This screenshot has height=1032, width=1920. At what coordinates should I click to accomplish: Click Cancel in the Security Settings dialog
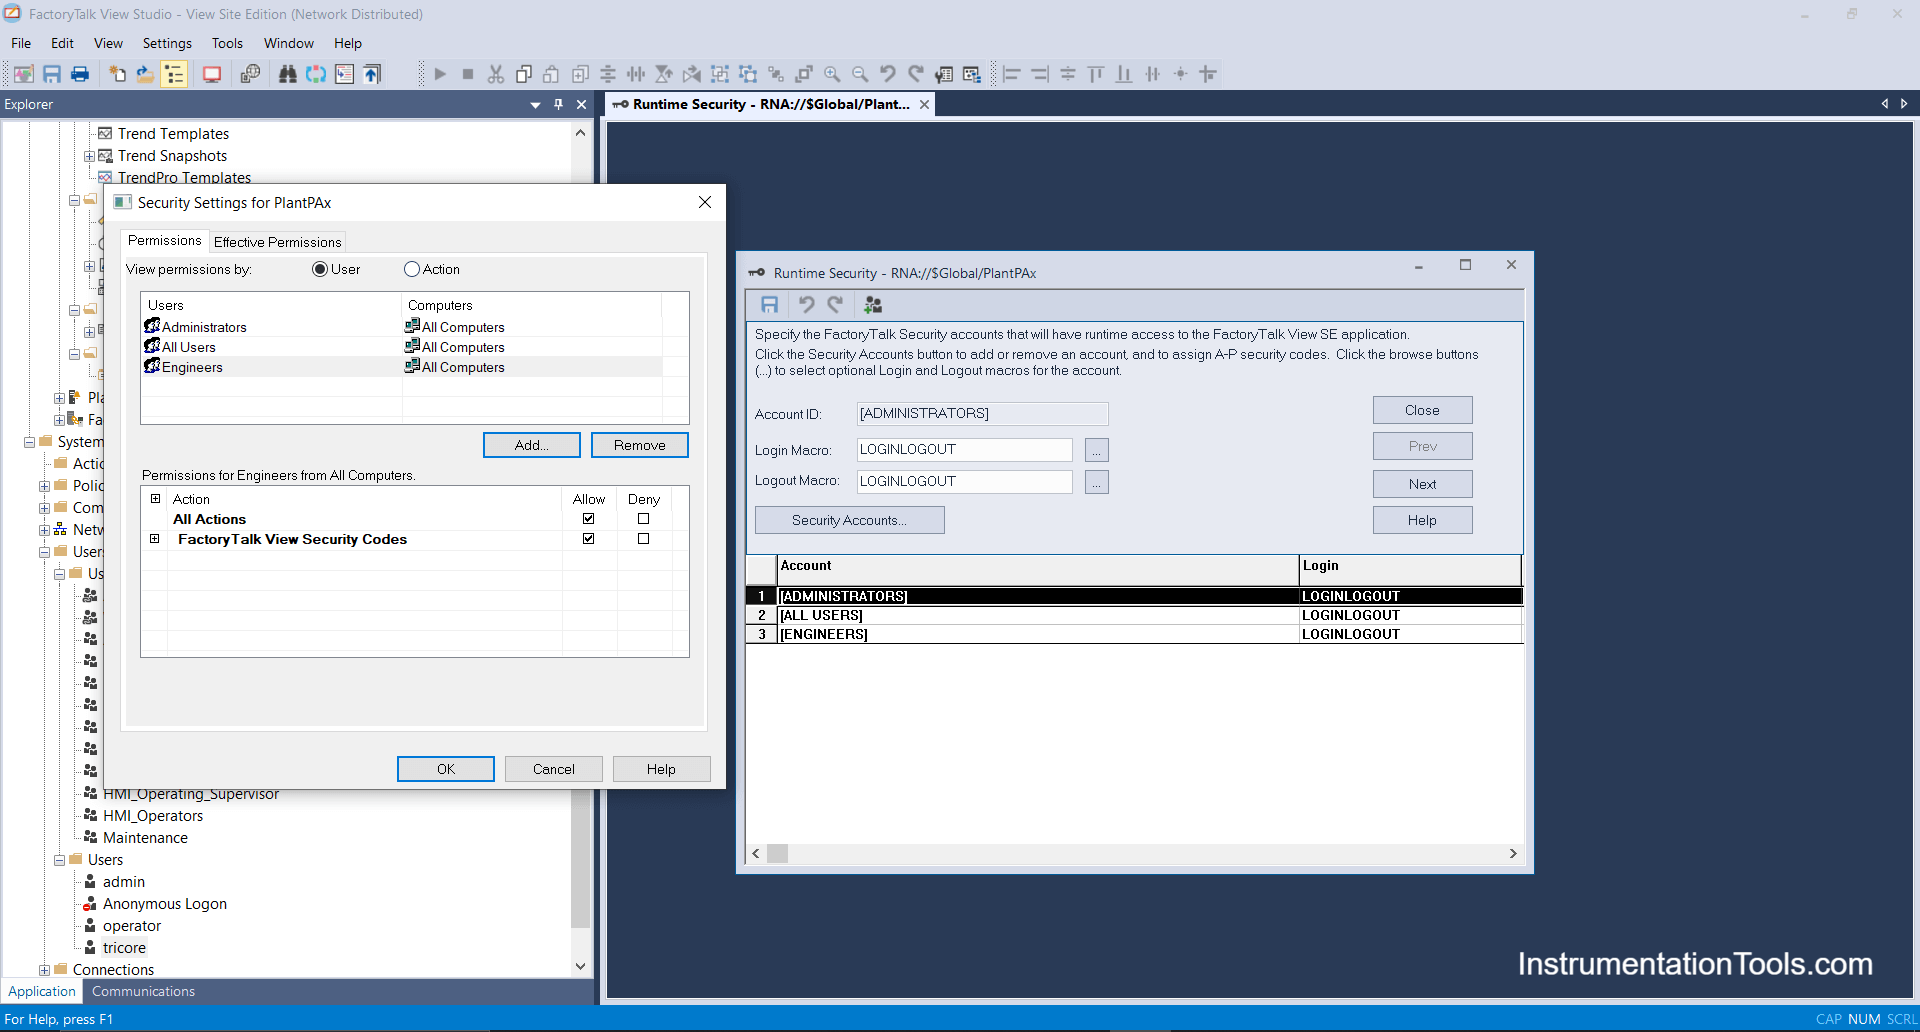pyautogui.click(x=554, y=769)
